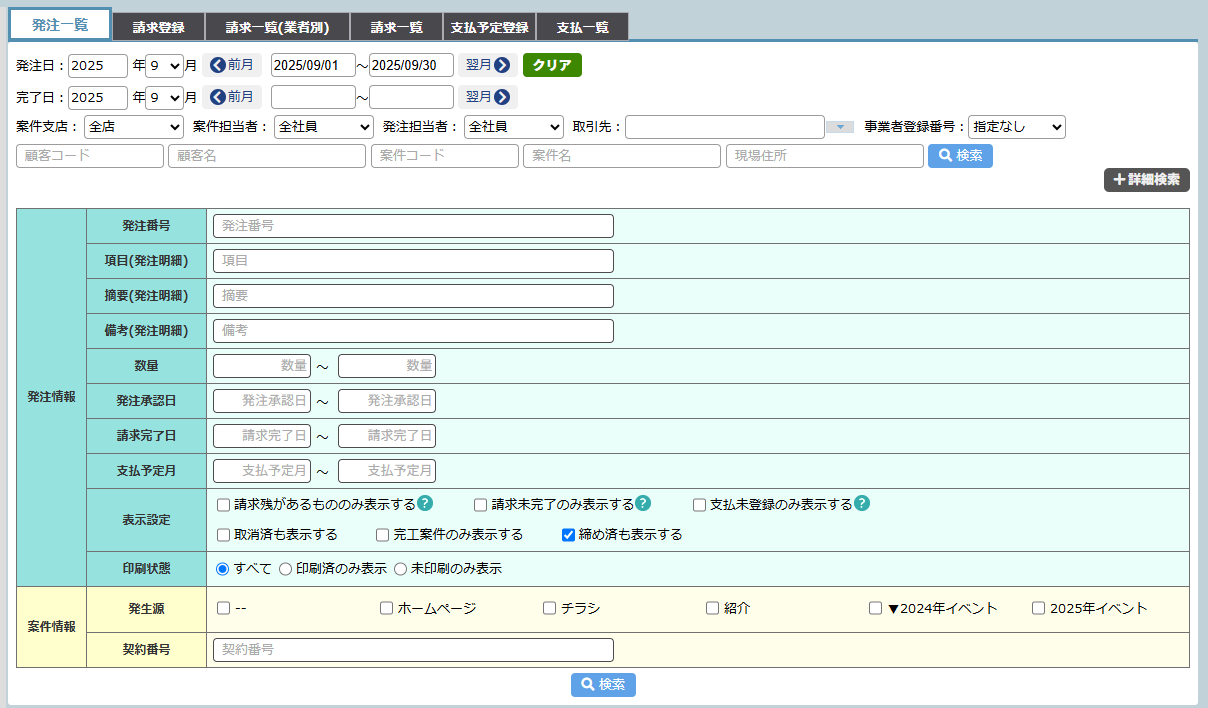Screen dimensions: 1208x708
Task: Check the 2025年イベント checkbox
Action: [1039, 608]
